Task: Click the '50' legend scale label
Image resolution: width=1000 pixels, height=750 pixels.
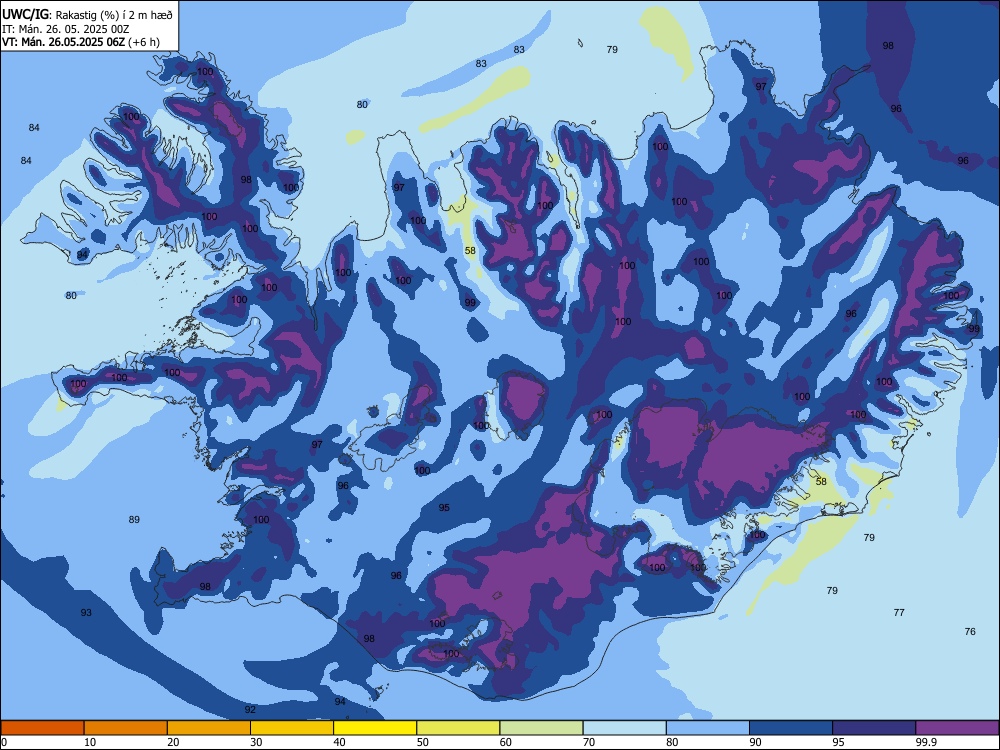Action: (422, 742)
